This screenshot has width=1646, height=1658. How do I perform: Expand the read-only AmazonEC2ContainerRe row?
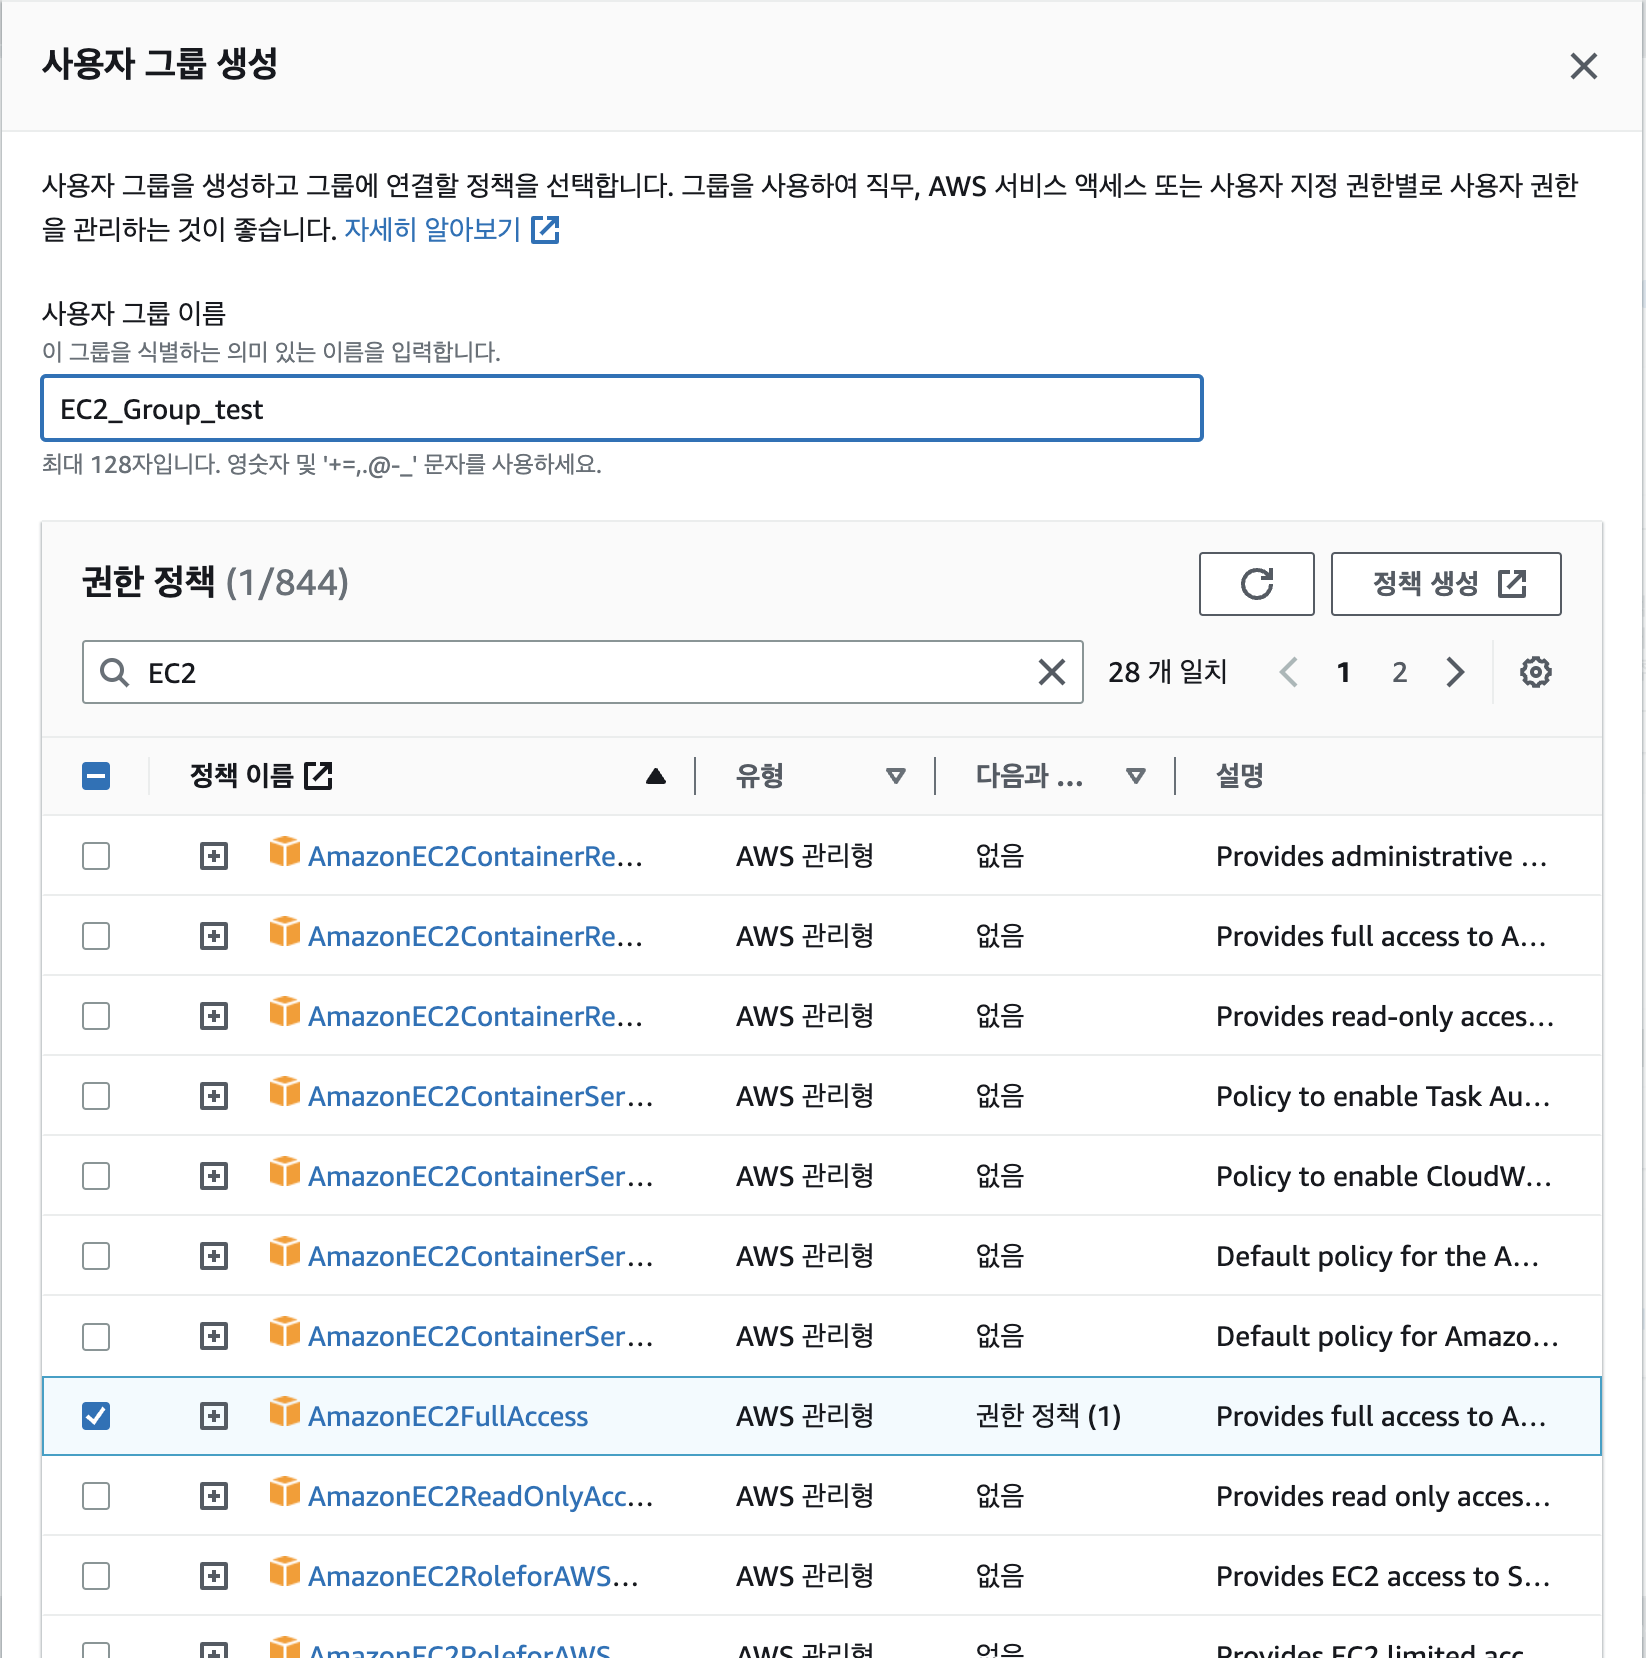(x=214, y=1016)
